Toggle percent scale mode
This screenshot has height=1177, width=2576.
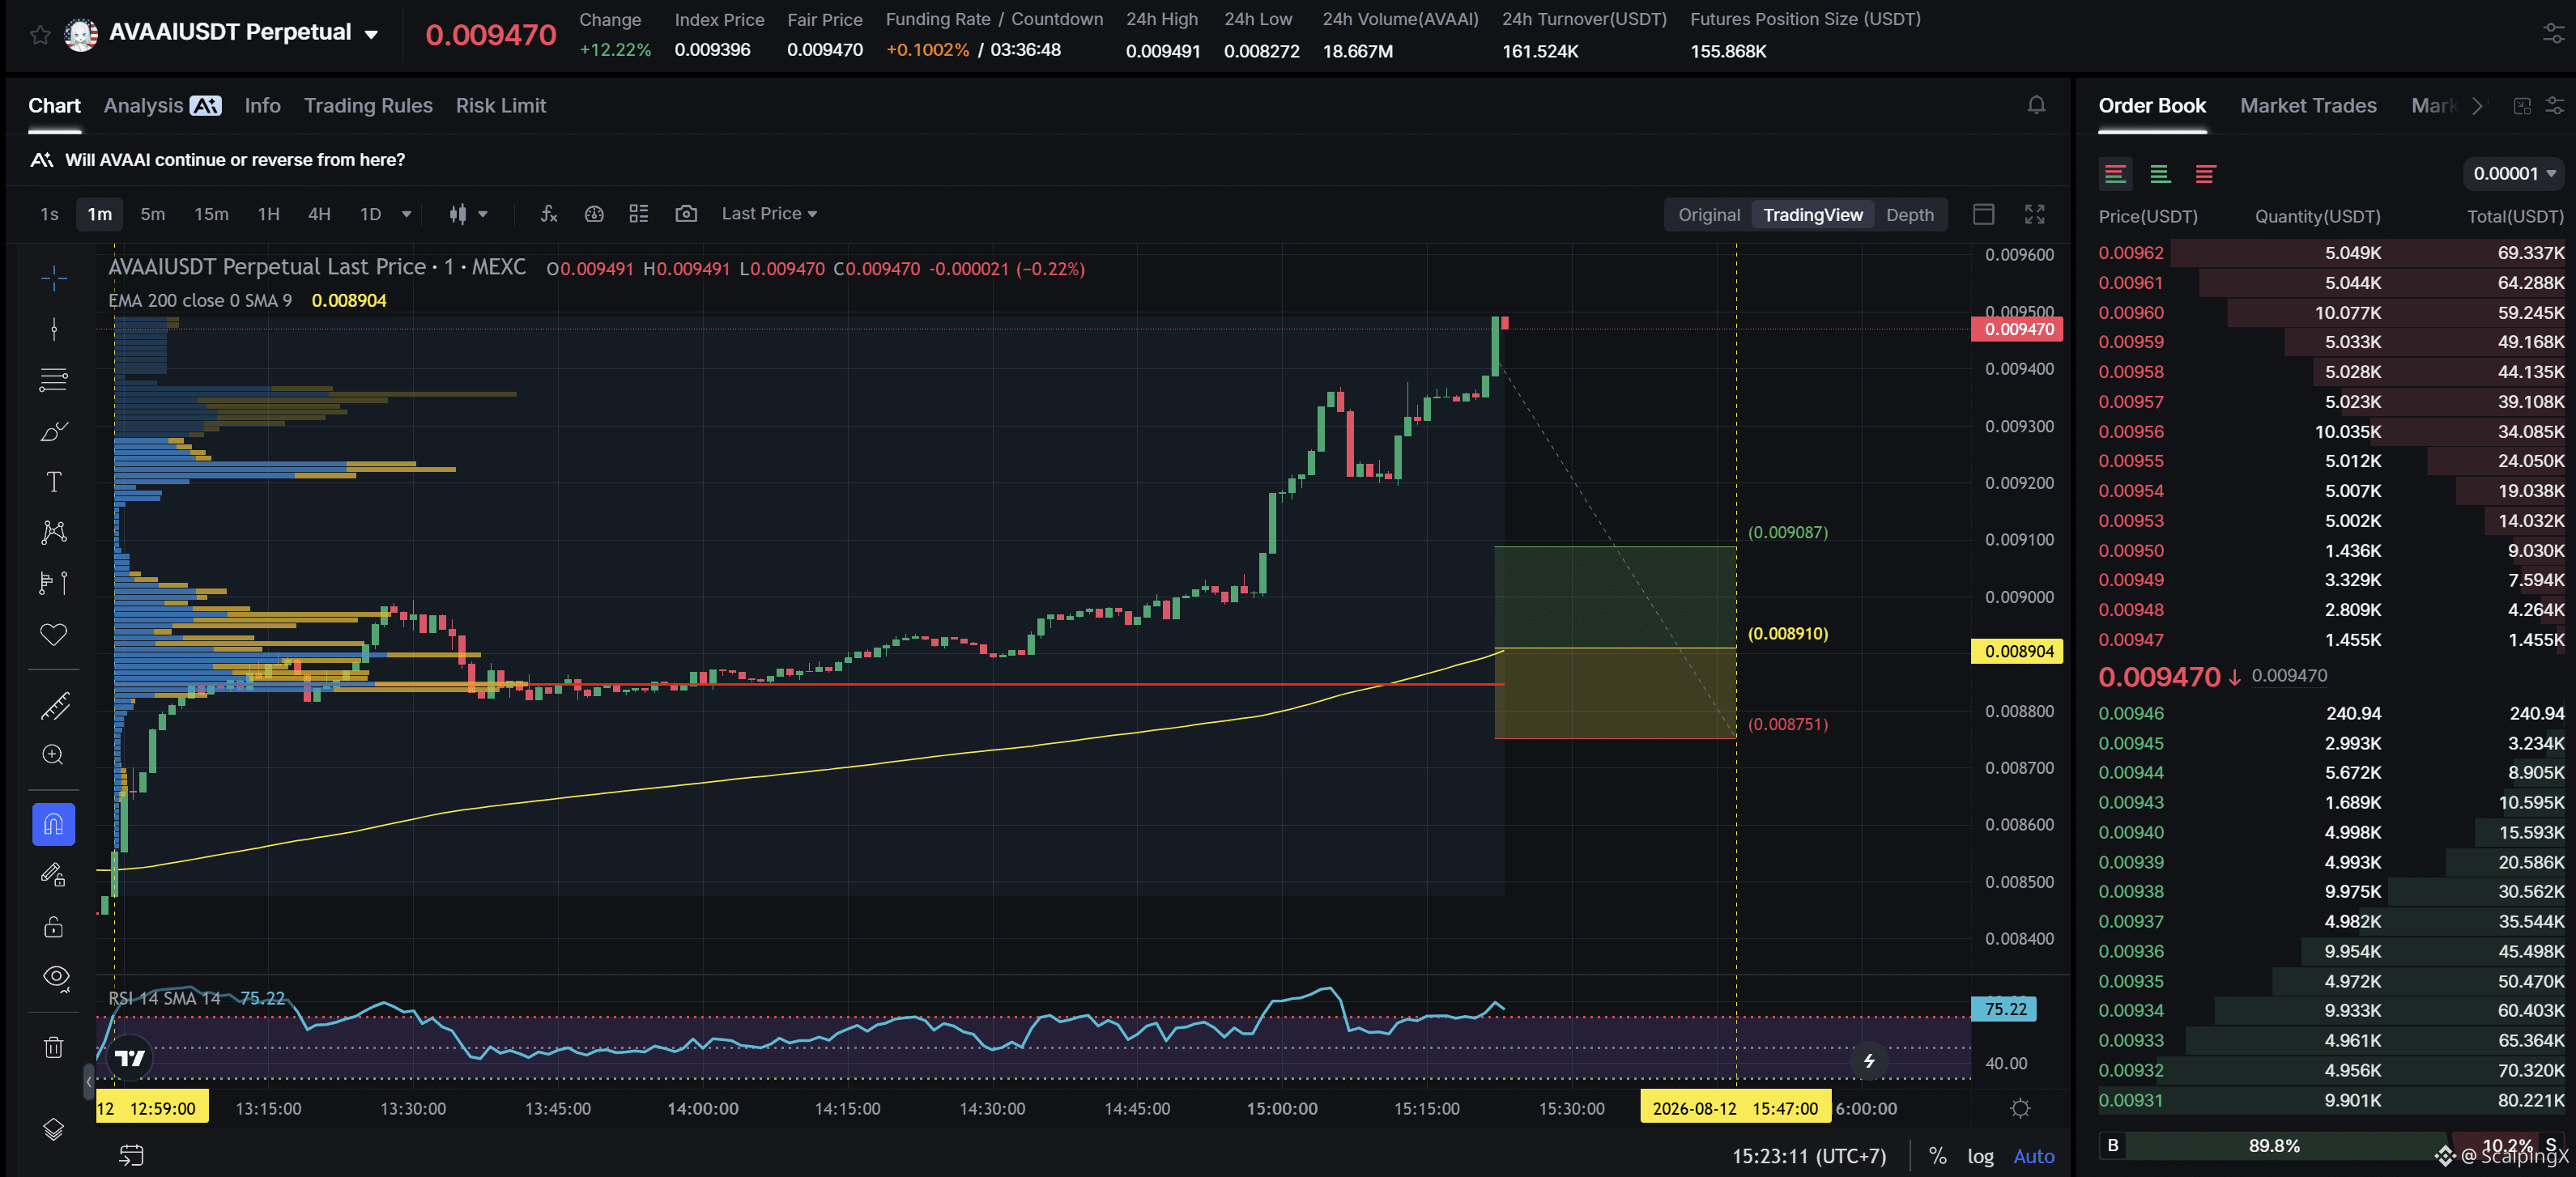1937,1156
